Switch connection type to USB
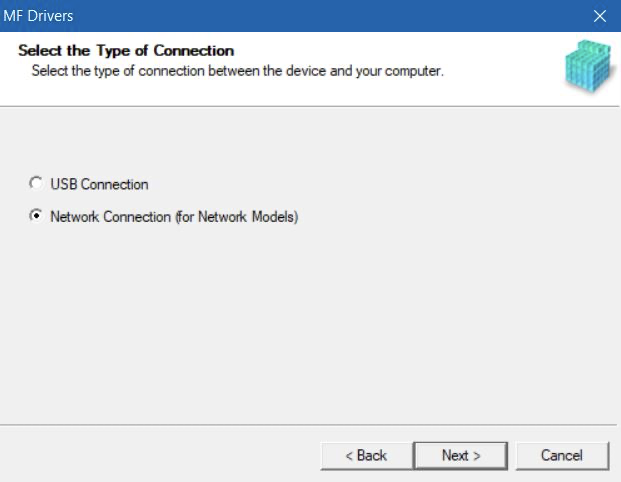This screenshot has height=482, width=621. 36,183
